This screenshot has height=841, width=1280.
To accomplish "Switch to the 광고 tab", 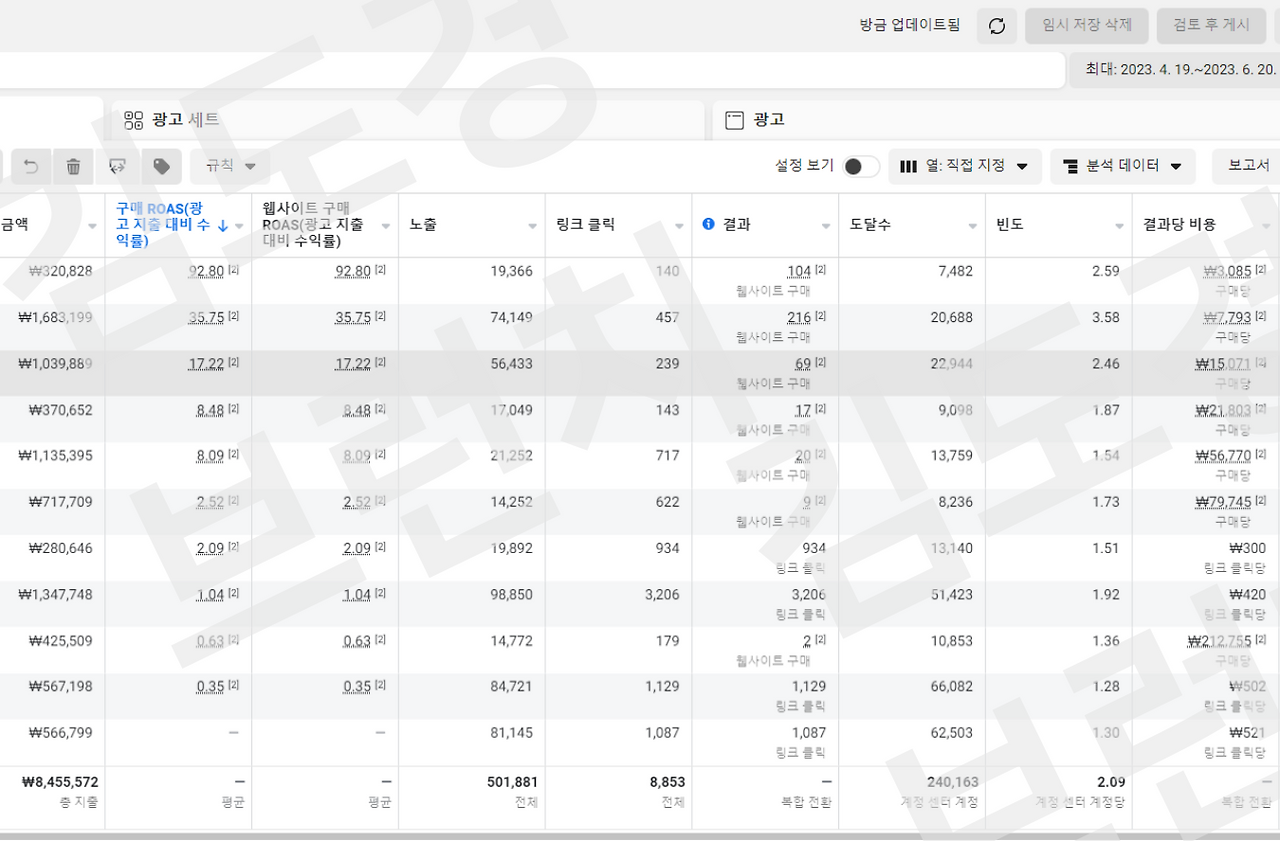I will coord(996,120).
